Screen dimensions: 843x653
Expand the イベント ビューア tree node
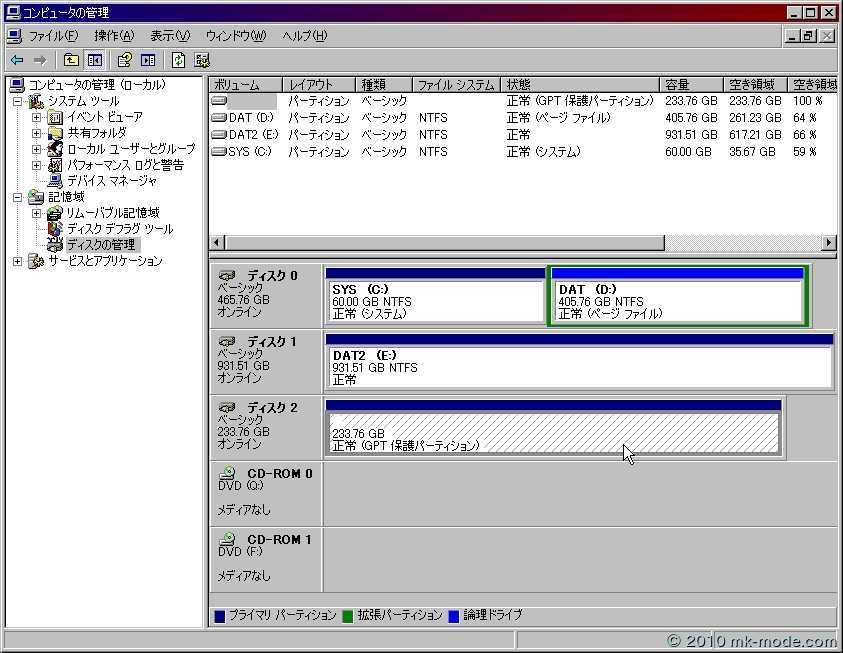[37, 117]
